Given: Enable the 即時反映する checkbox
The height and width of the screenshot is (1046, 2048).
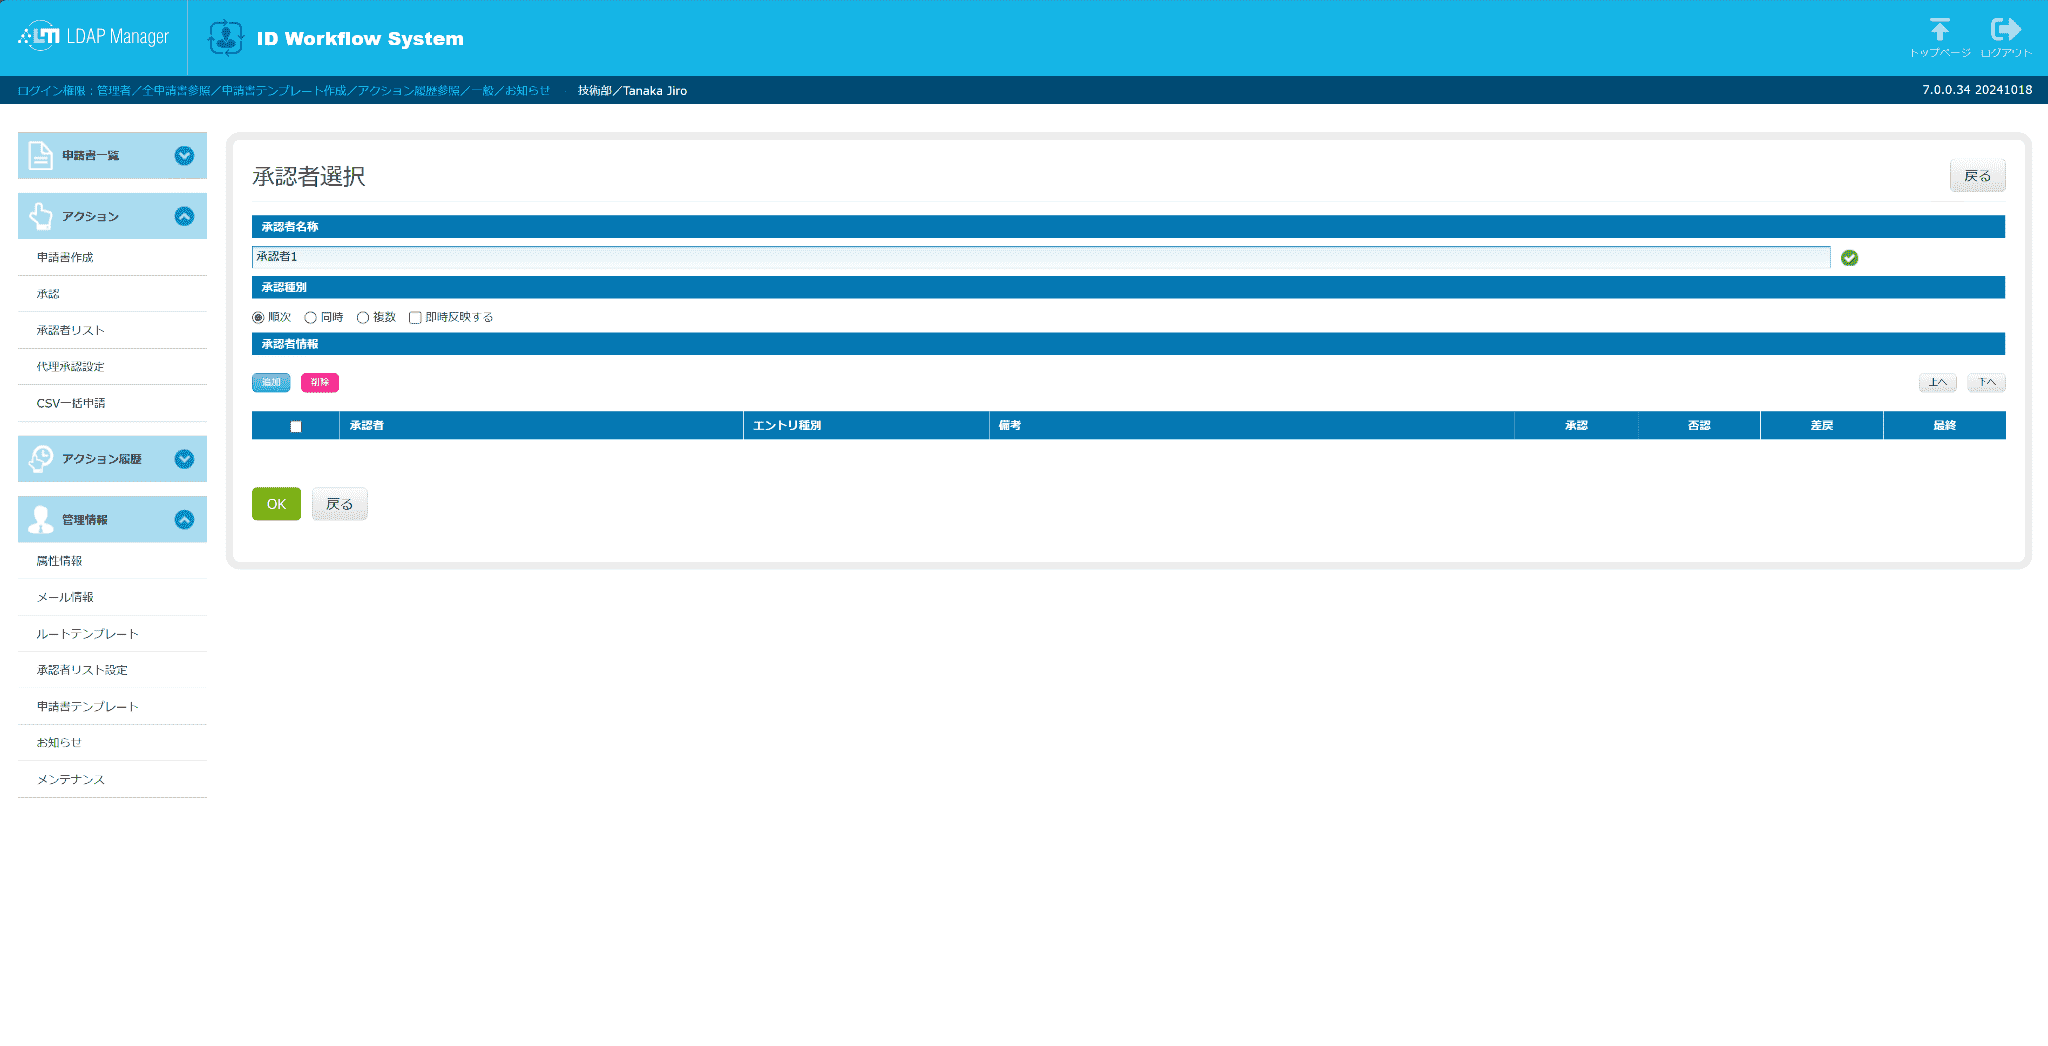Looking at the screenshot, I should pyautogui.click(x=415, y=318).
